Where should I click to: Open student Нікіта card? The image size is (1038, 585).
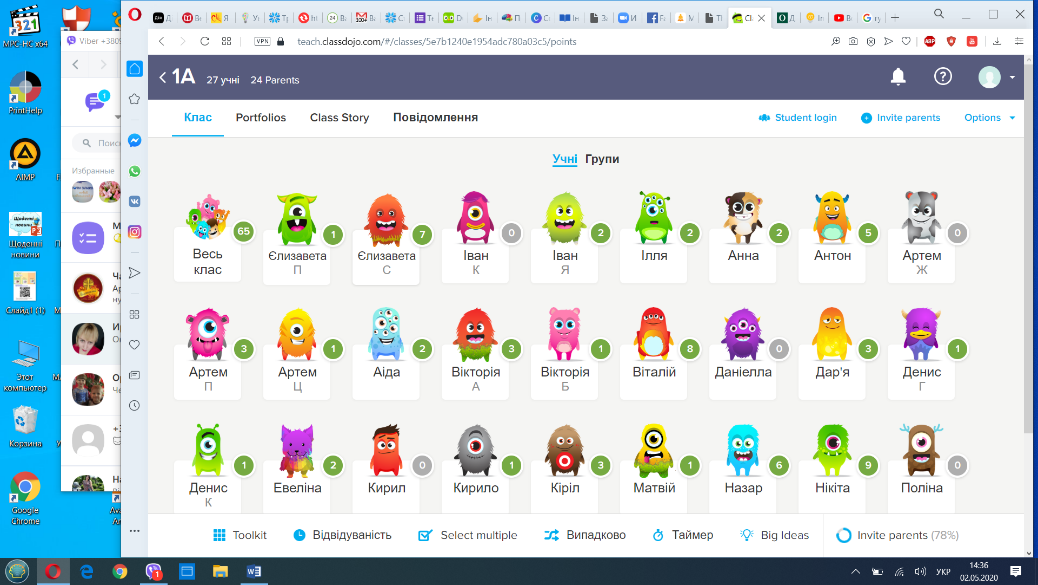(x=832, y=467)
